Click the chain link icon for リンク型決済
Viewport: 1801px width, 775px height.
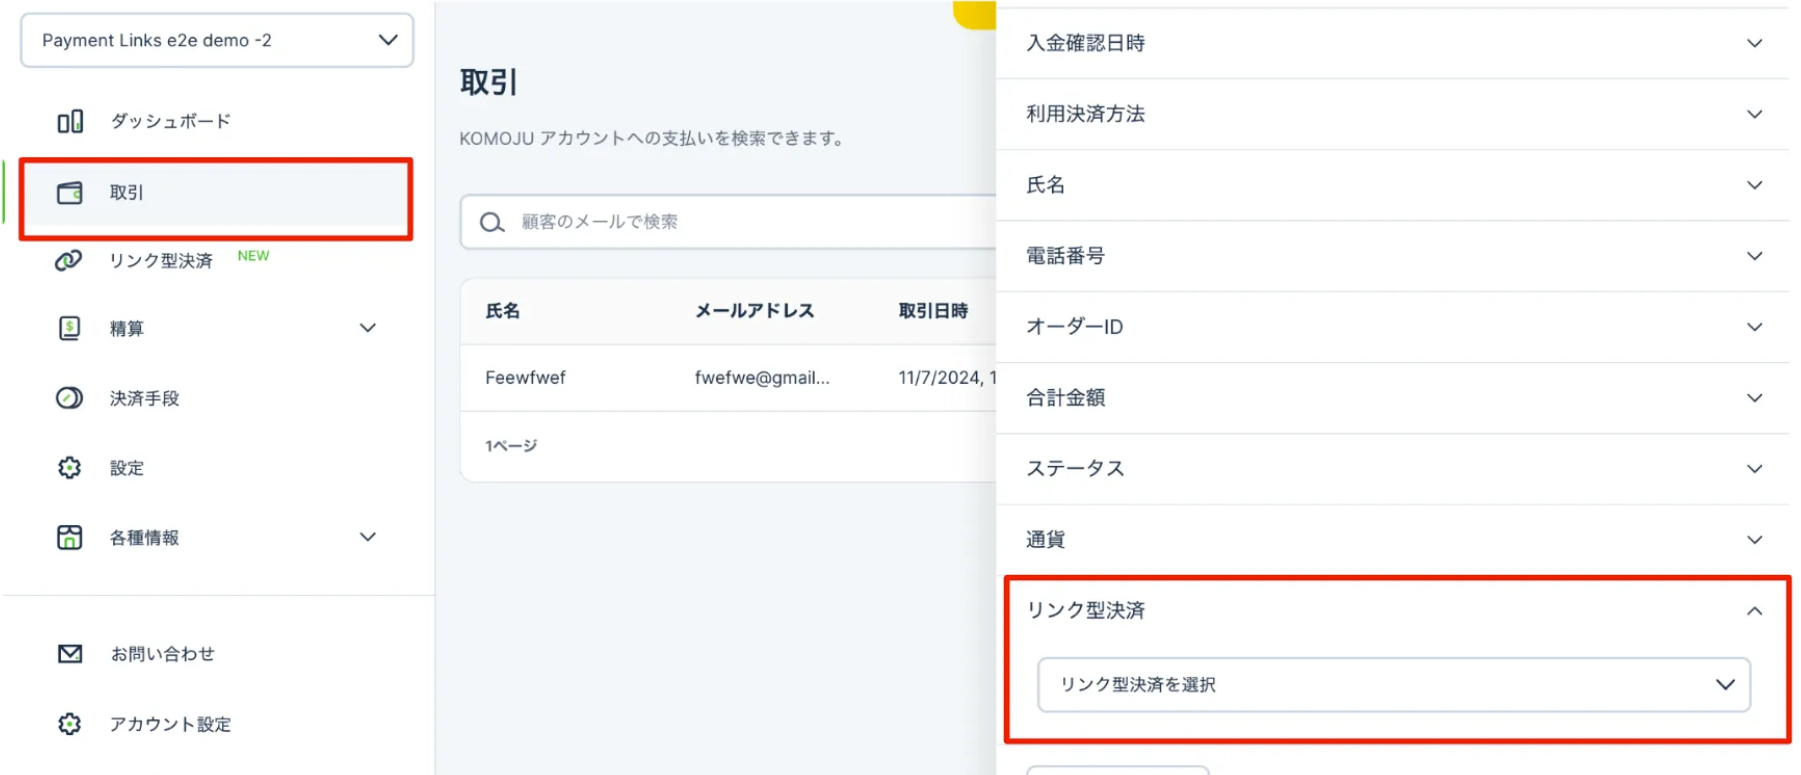click(68, 261)
